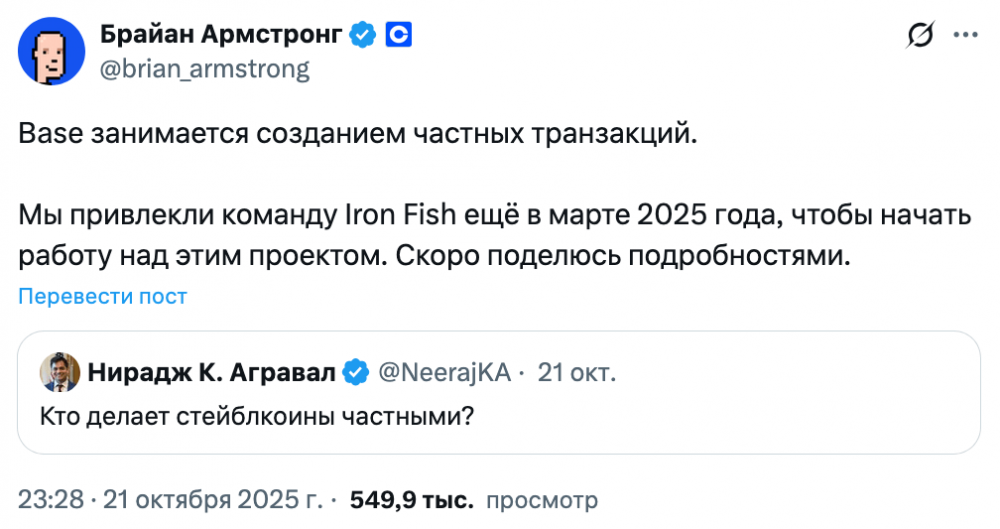Click the verified badge in the quoted post
This screenshot has height=529, width=1000.
tap(355, 373)
